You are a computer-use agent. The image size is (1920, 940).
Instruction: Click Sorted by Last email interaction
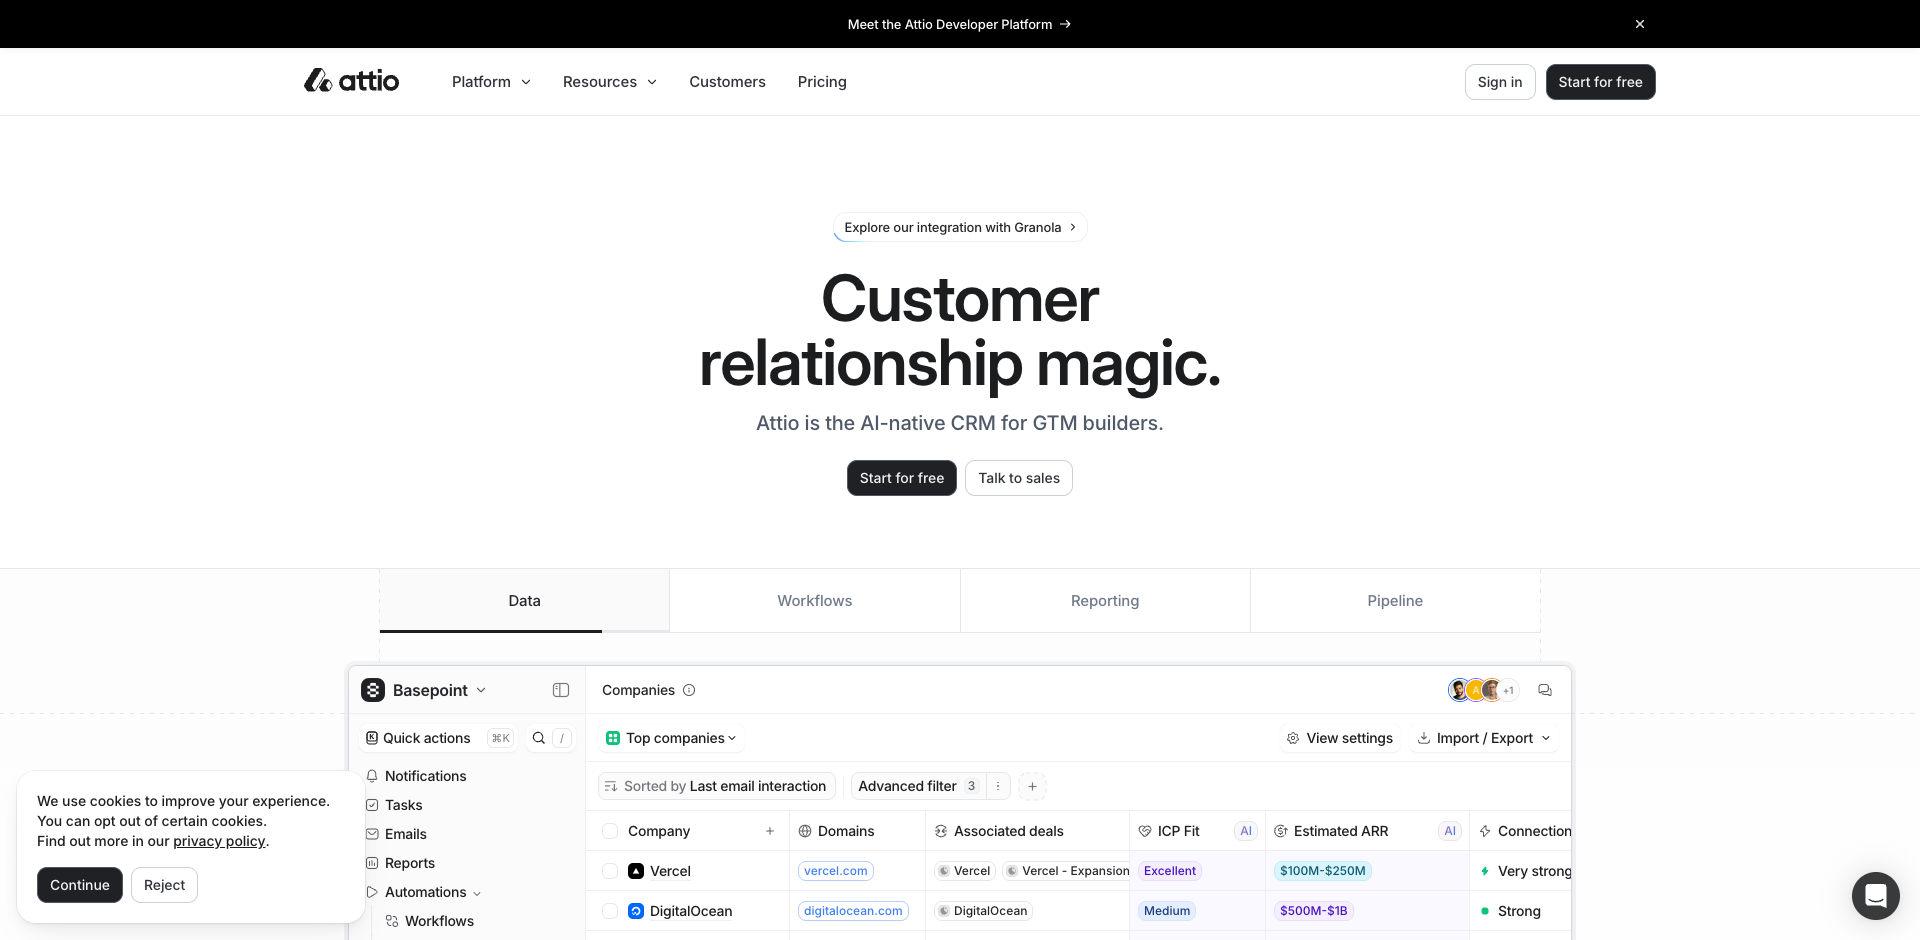pyautogui.click(x=716, y=786)
